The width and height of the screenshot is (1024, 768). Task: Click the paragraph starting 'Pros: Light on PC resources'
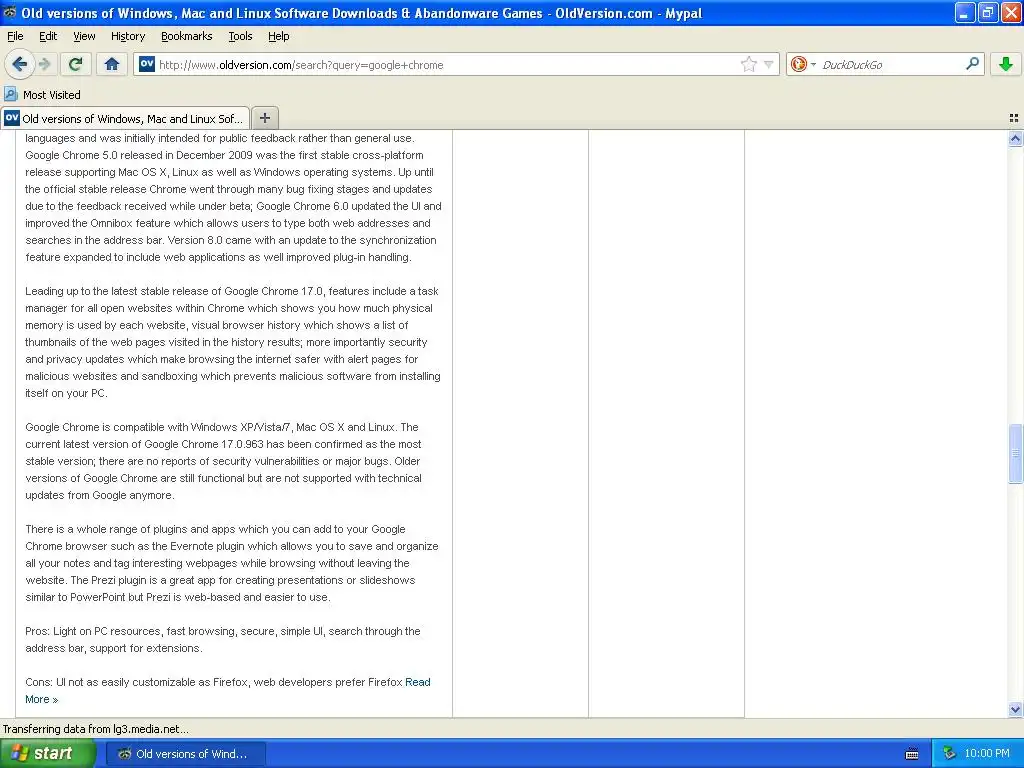click(x=223, y=639)
